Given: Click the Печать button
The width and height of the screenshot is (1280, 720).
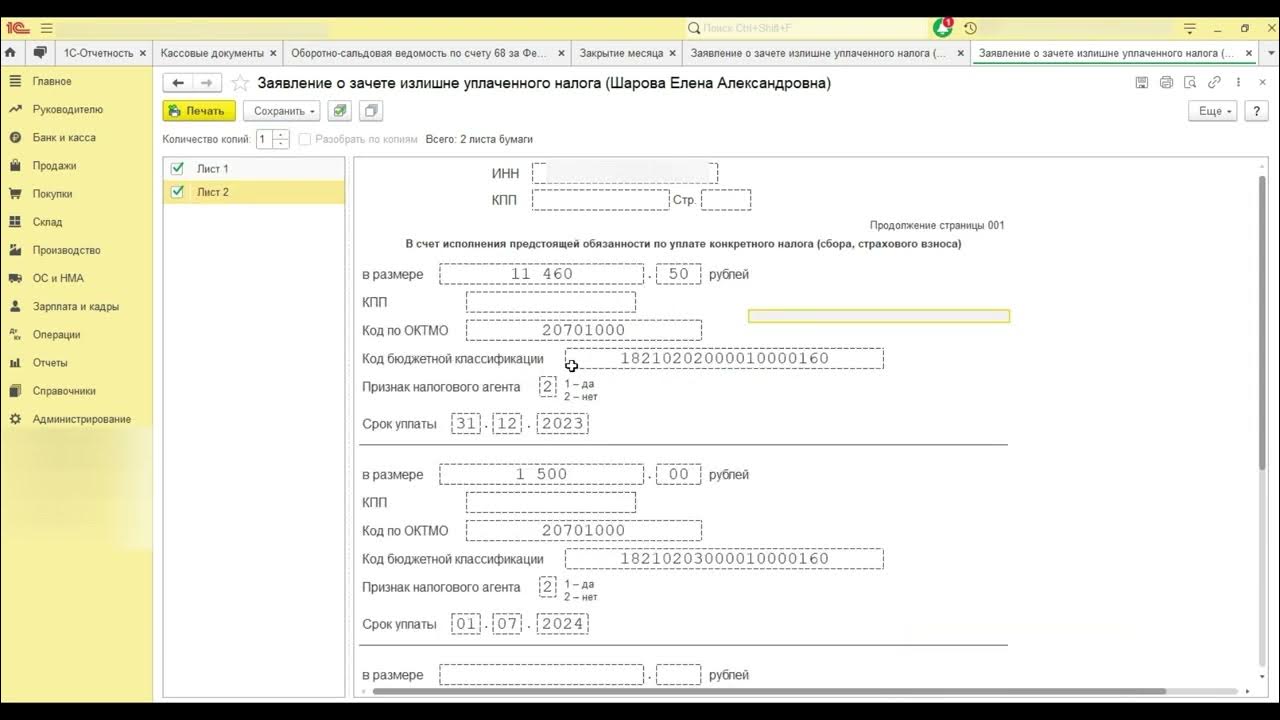Looking at the screenshot, I should [x=199, y=111].
